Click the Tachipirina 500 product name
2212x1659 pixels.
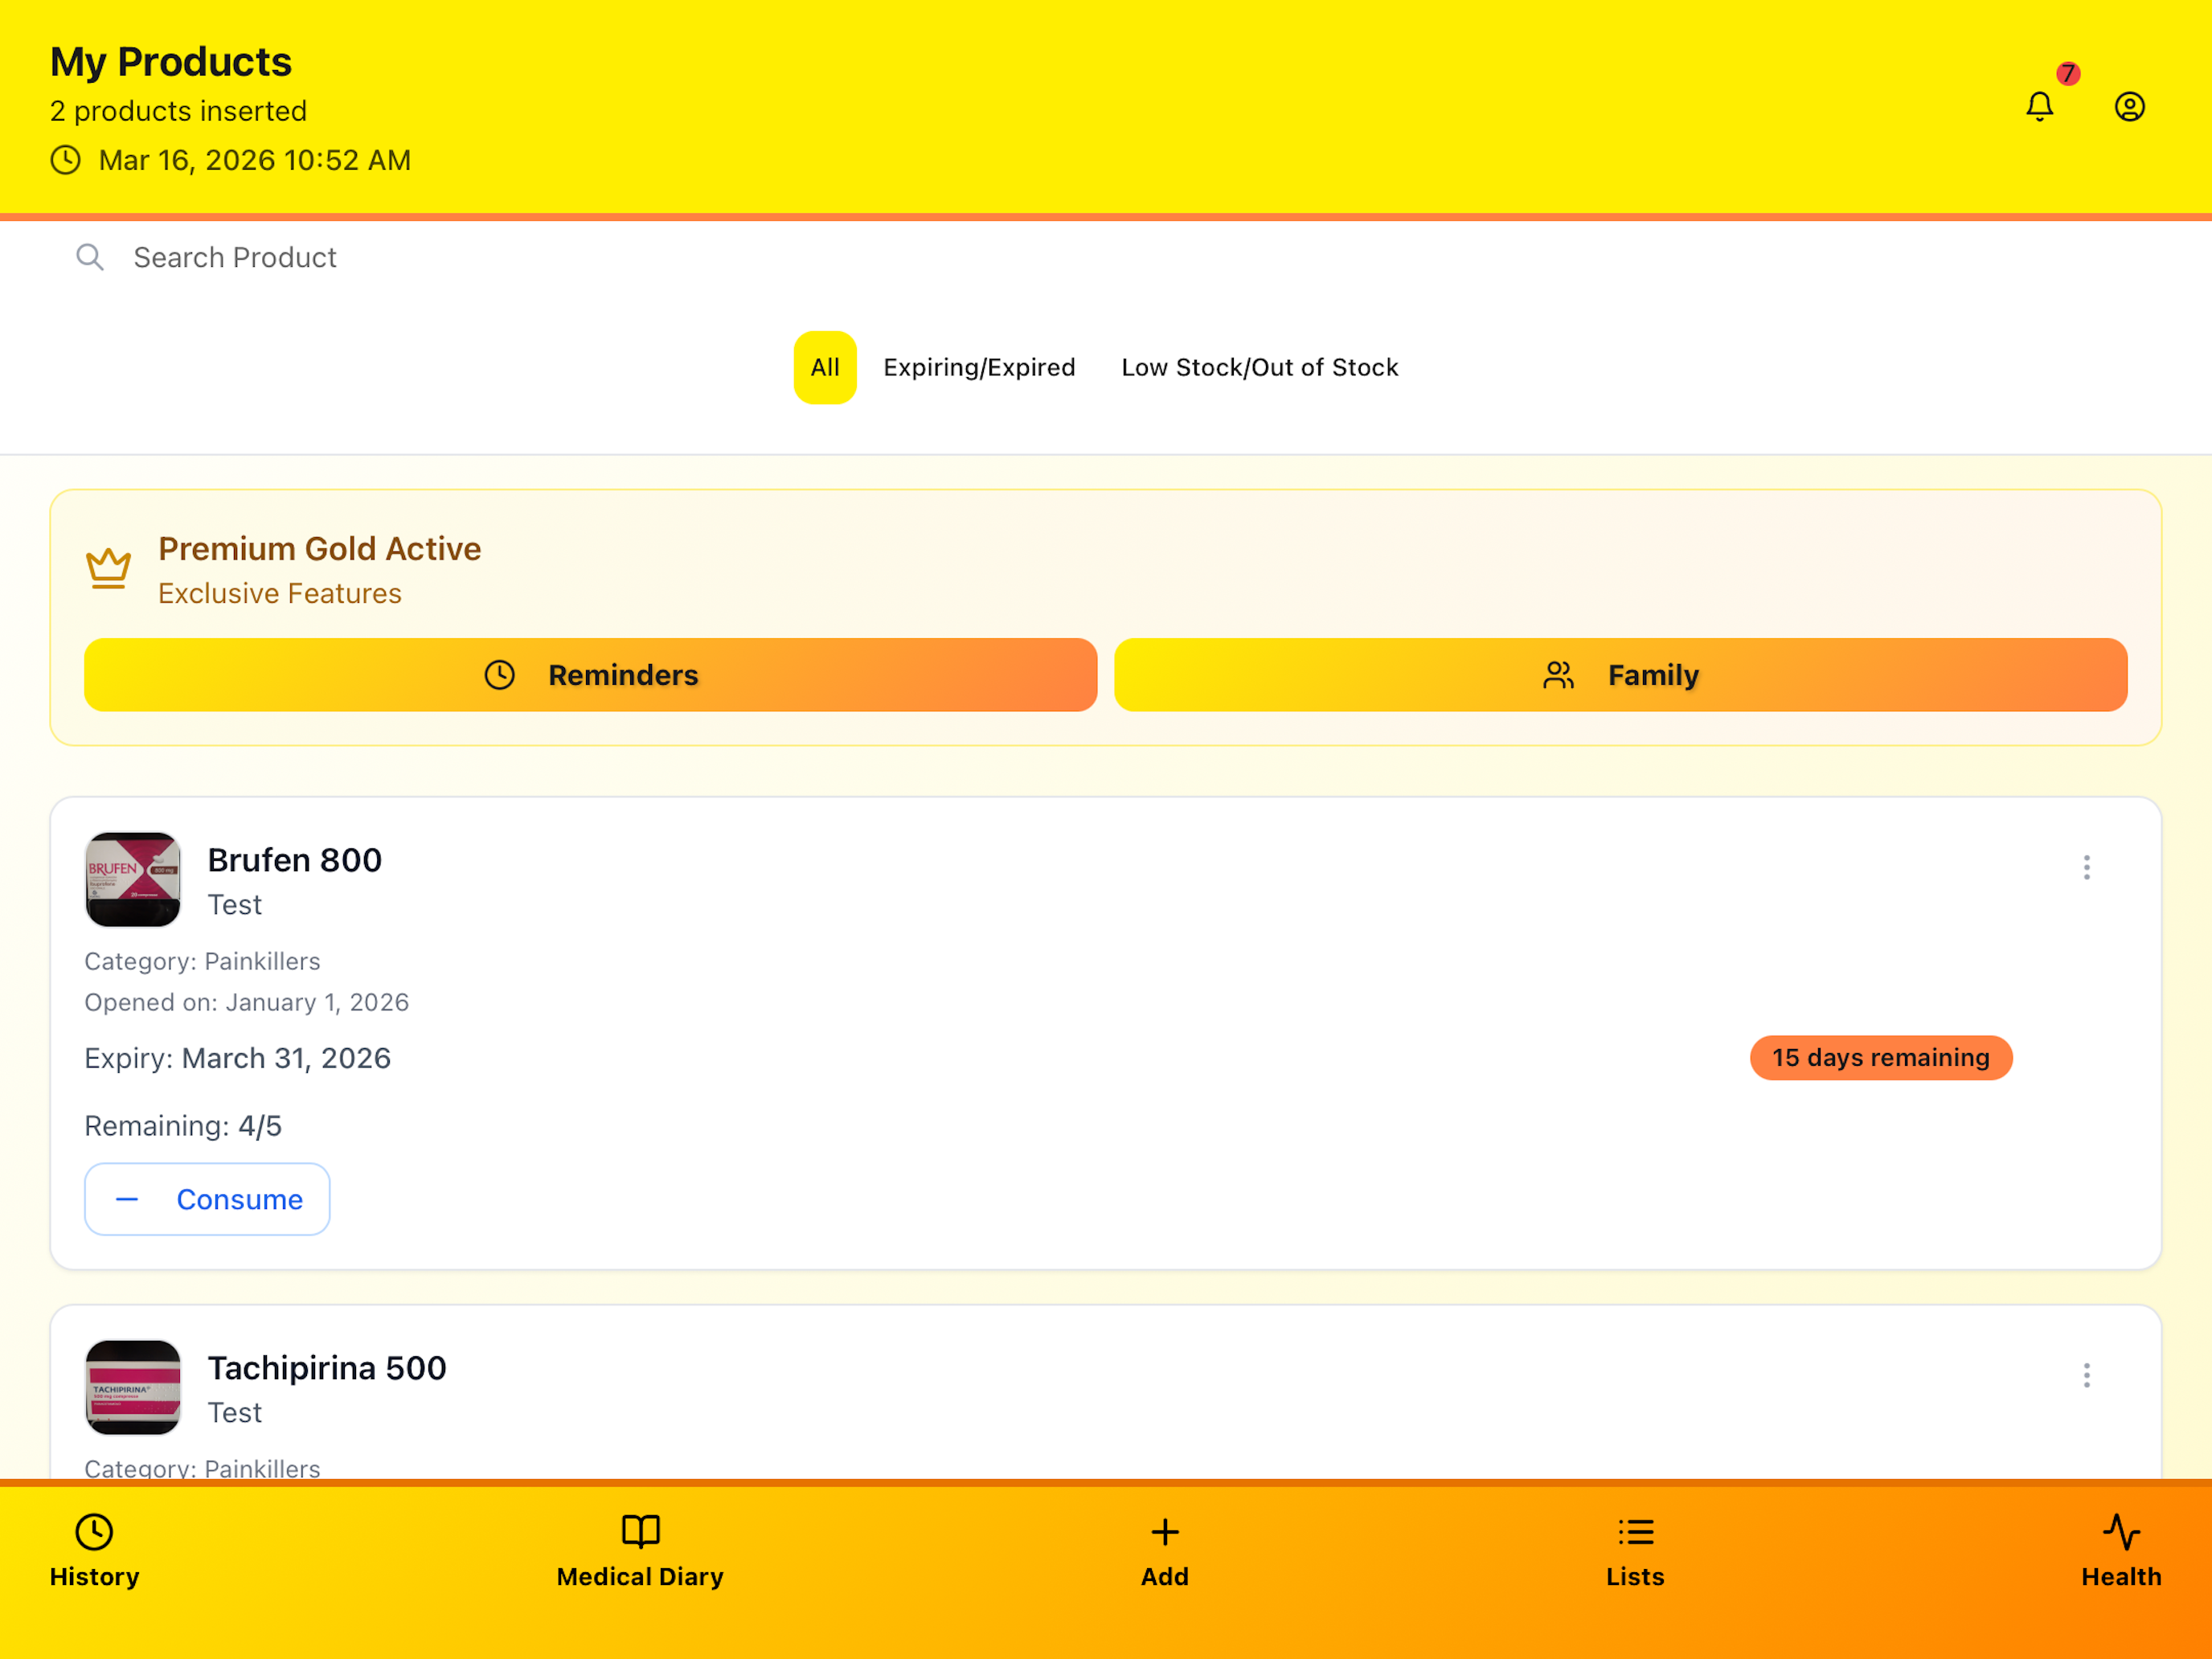pyautogui.click(x=327, y=1368)
